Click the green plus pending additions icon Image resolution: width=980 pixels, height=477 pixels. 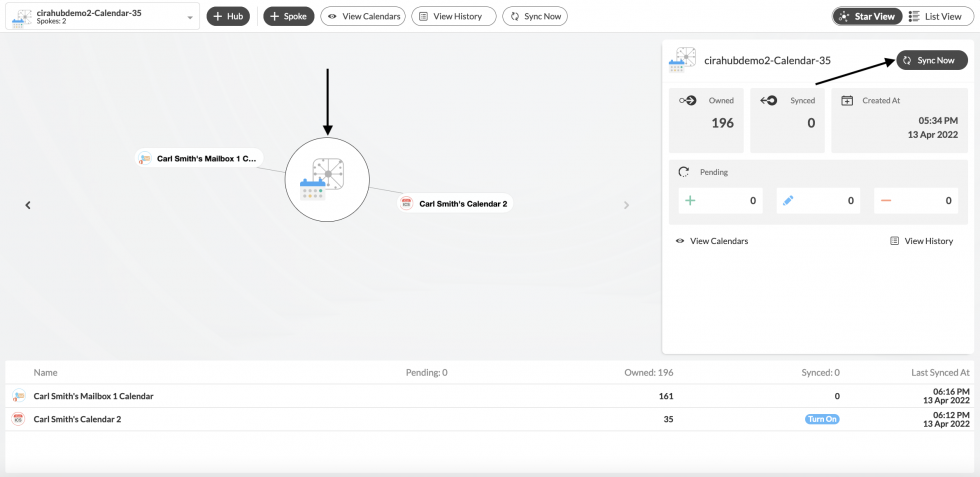click(x=690, y=201)
